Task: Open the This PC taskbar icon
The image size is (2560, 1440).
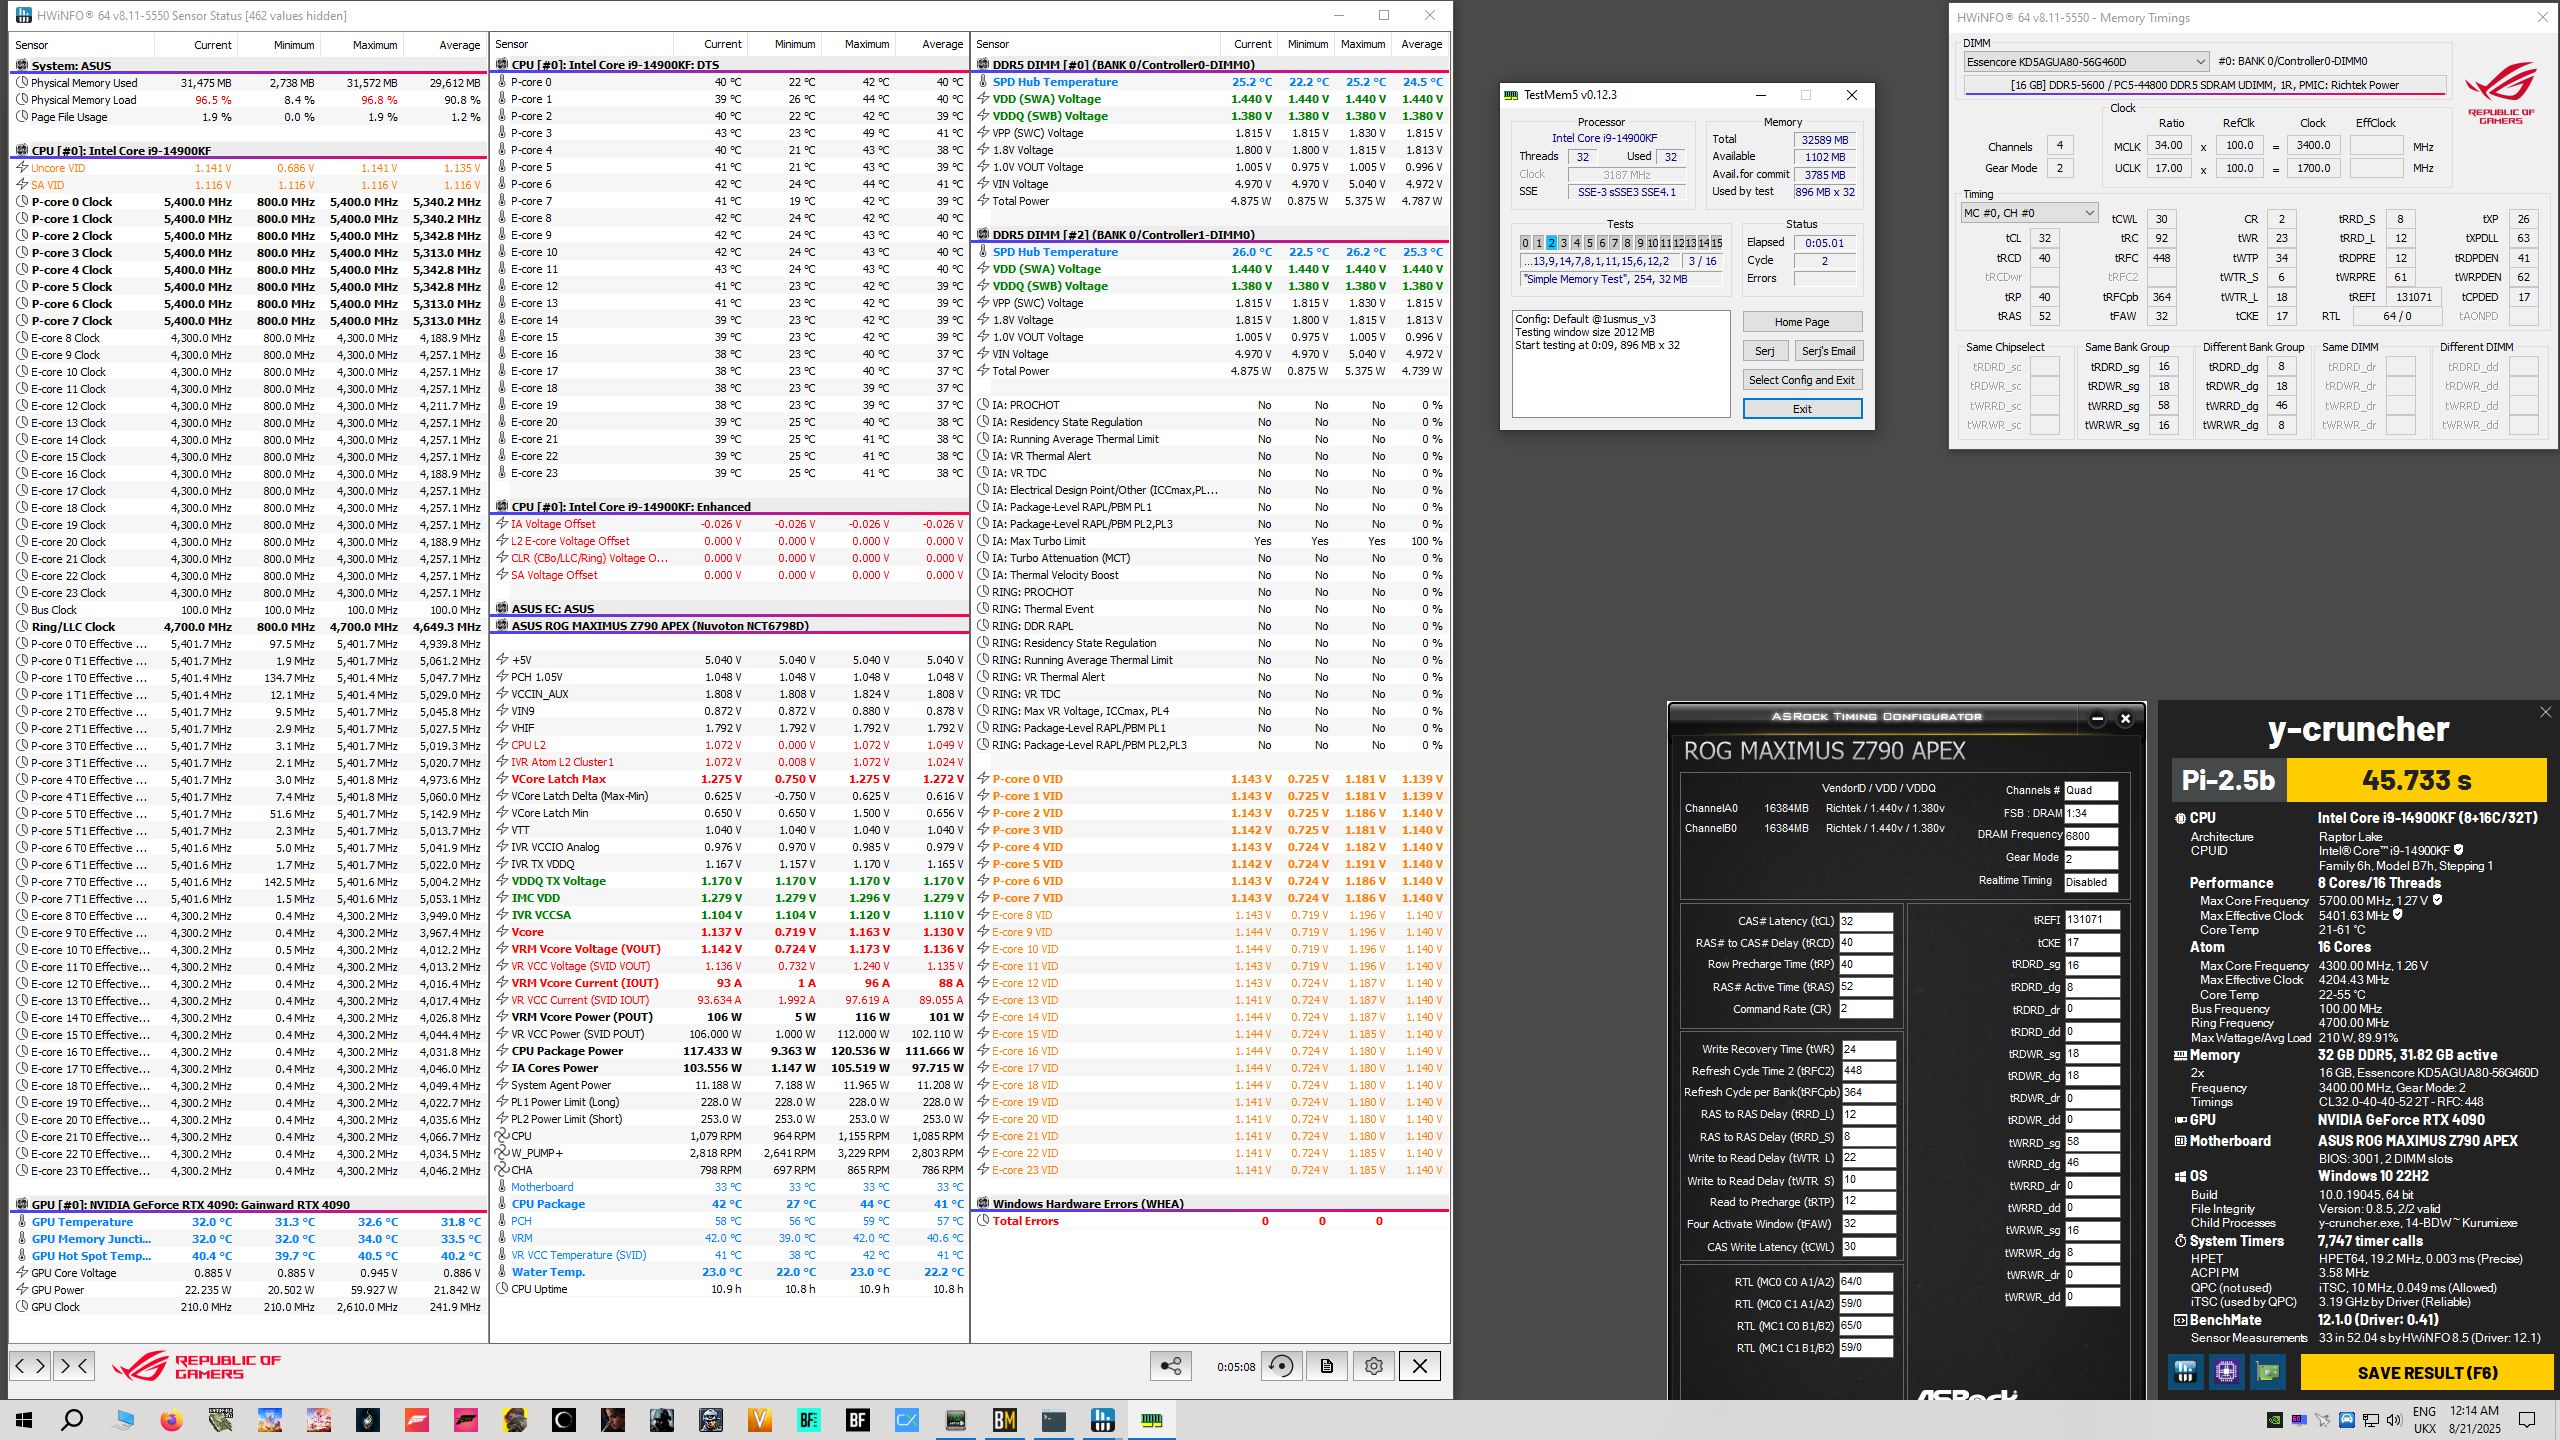Action: [x=123, y=1420]
